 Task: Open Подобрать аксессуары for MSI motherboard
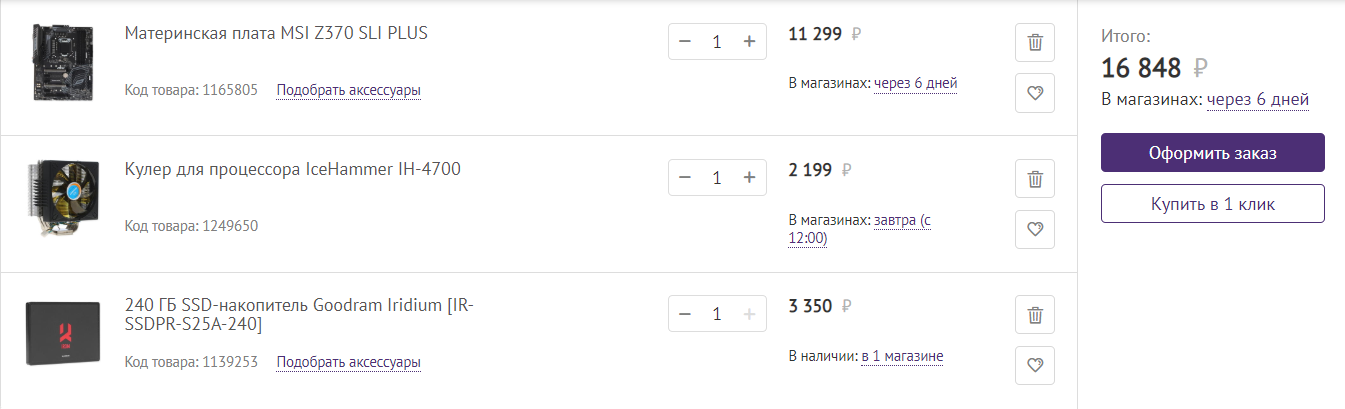coord(348,90)
